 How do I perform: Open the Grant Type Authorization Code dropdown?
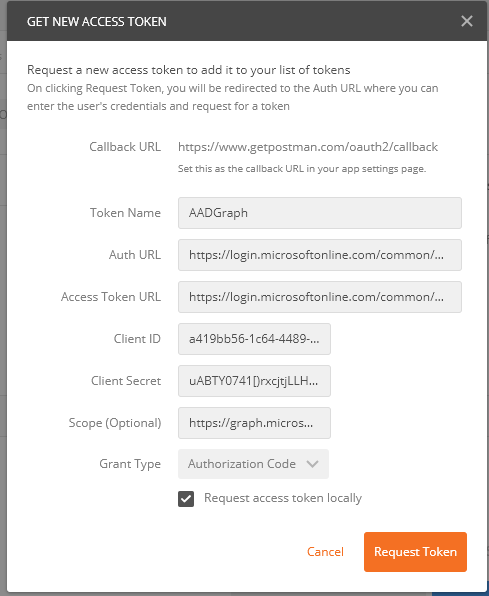coord(253,464)
